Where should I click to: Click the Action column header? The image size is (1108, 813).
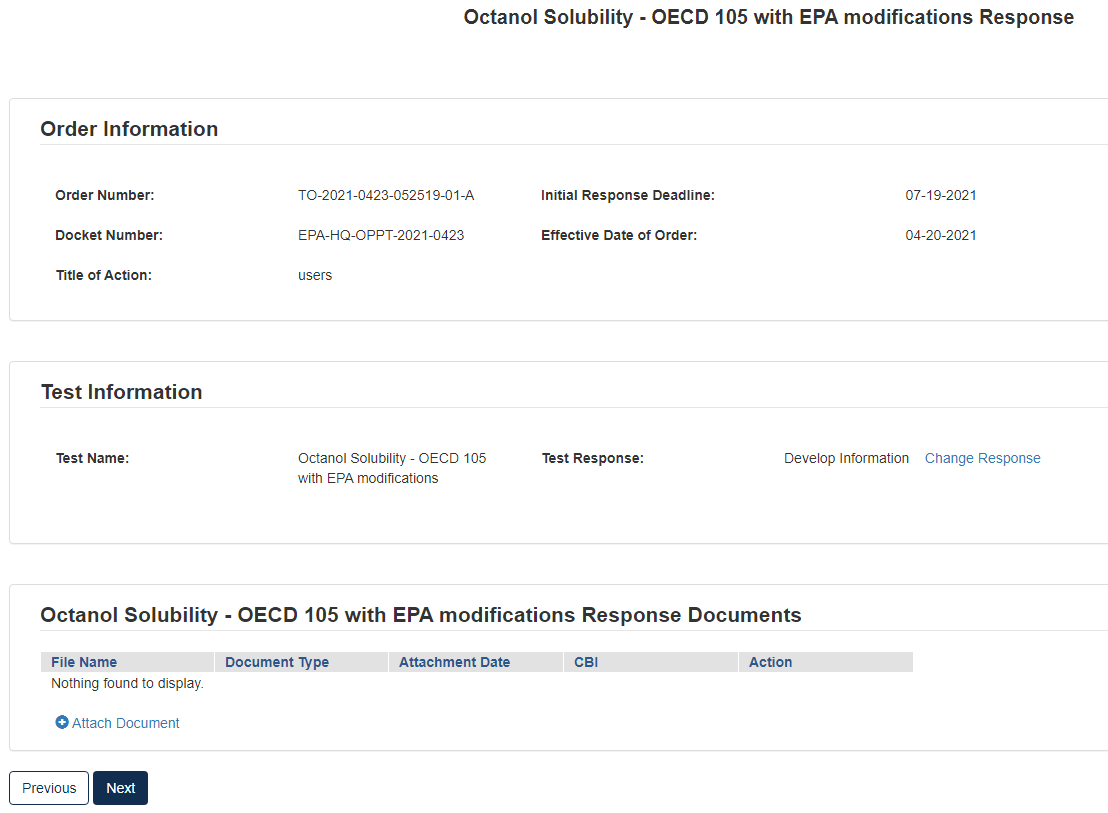point(770,662)
